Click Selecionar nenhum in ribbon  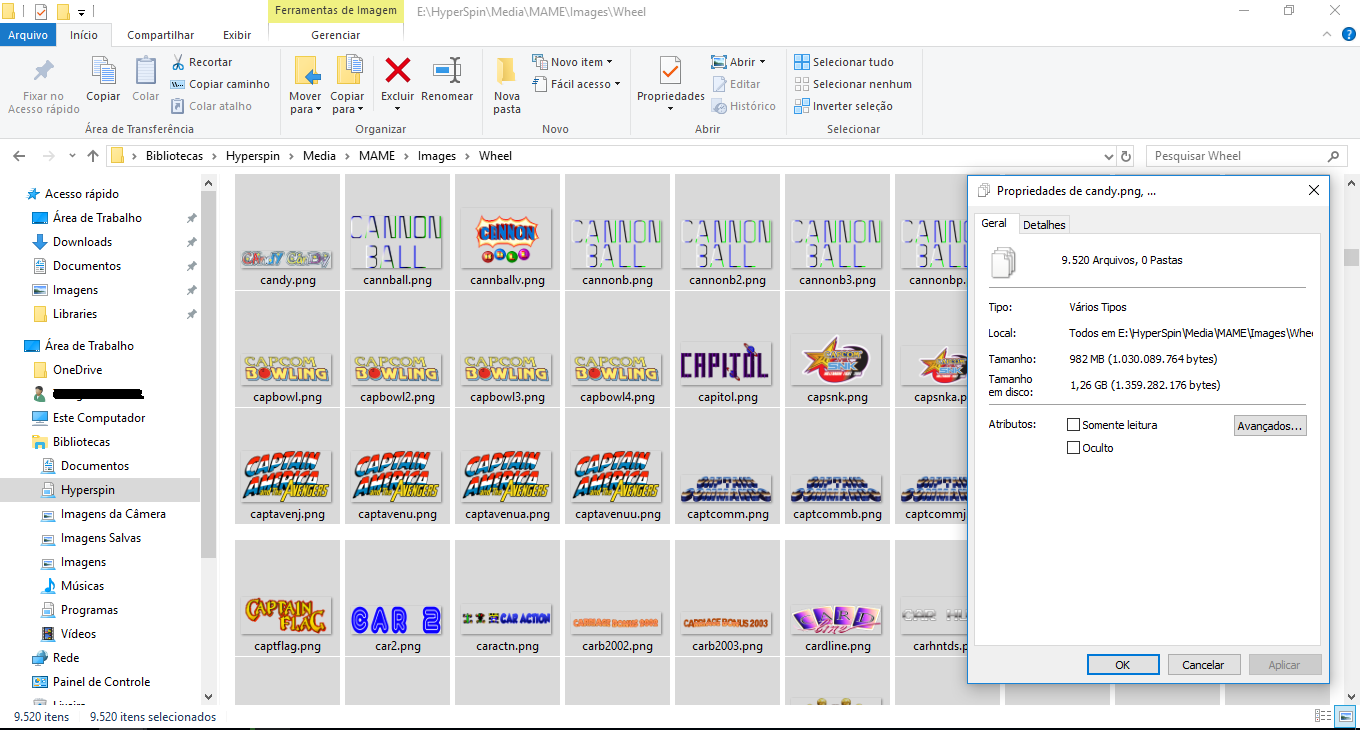point(853,84)
